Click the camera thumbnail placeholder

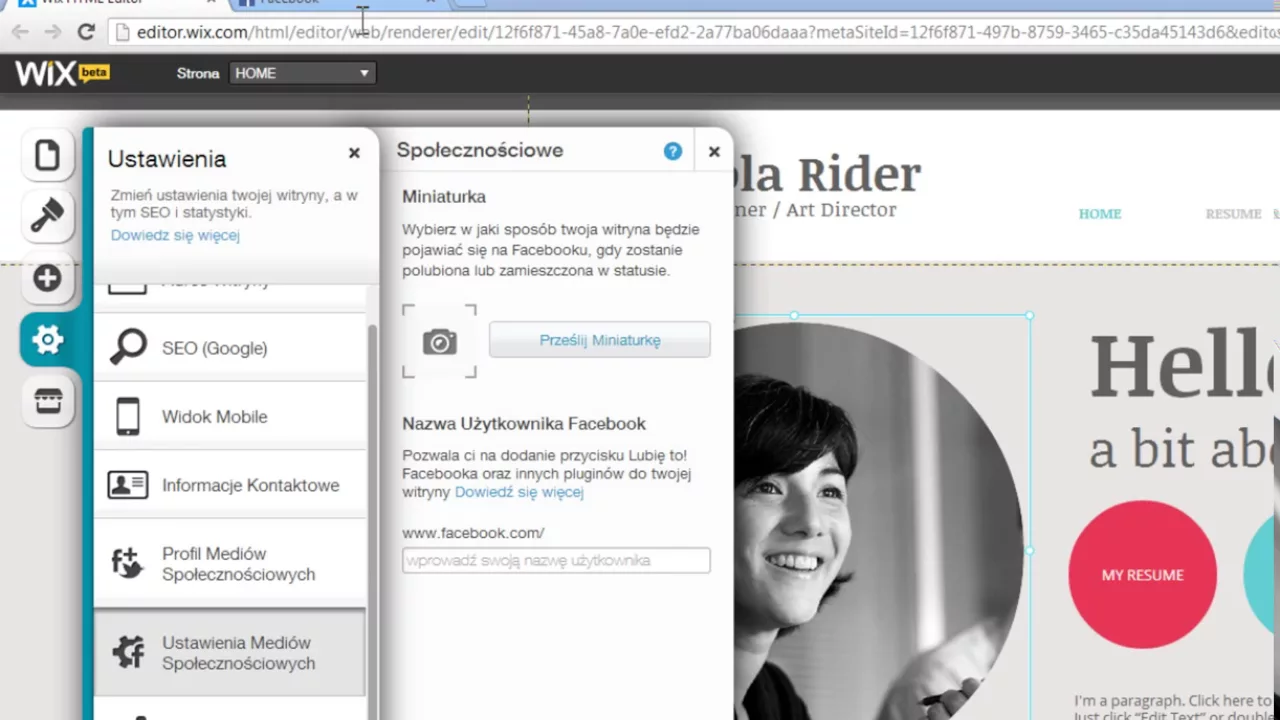(x=440, y=341)
